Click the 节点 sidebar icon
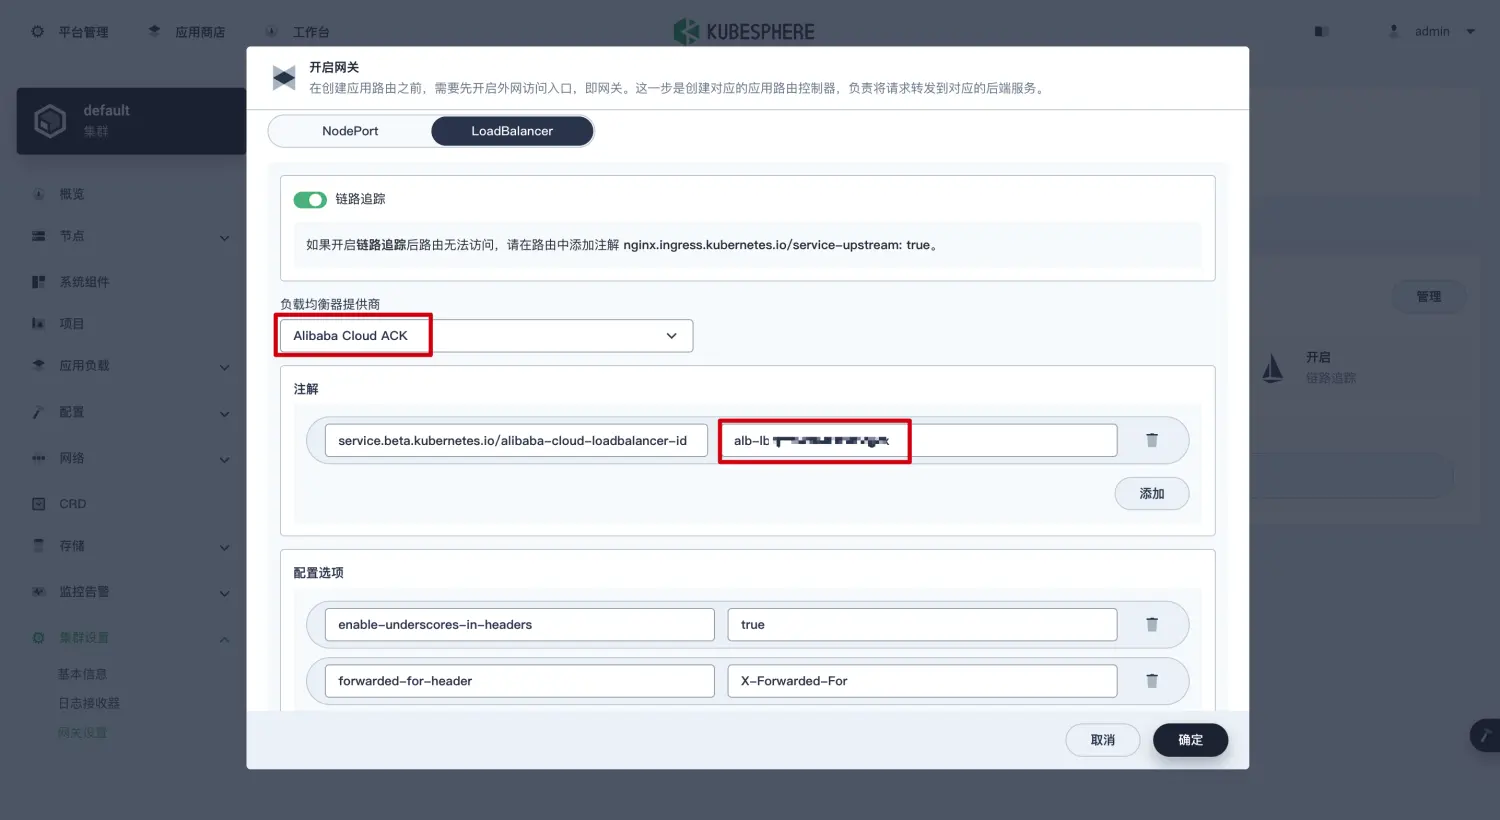This screenshot has height=820, width=1500. point(39,236)
